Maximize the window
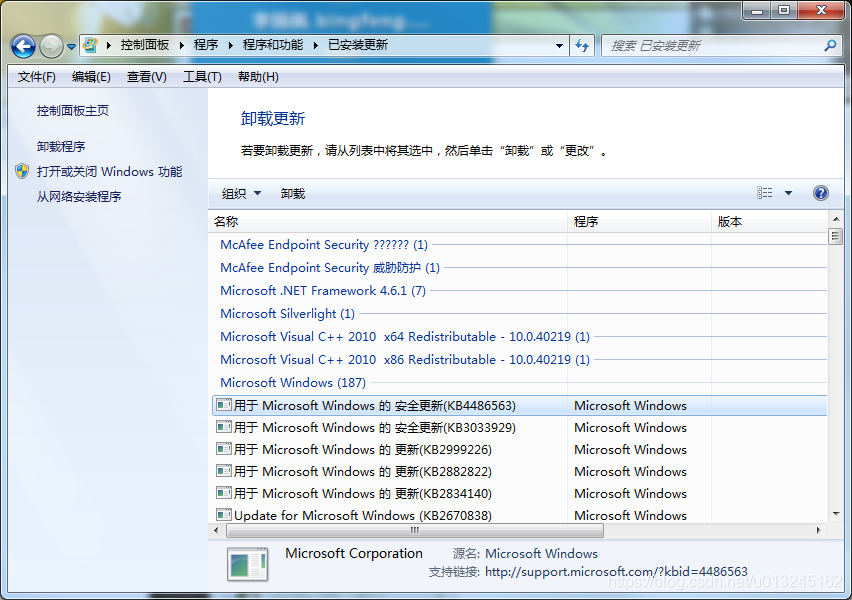The height and width of the screenshot is (600, 852). (784, 10)
